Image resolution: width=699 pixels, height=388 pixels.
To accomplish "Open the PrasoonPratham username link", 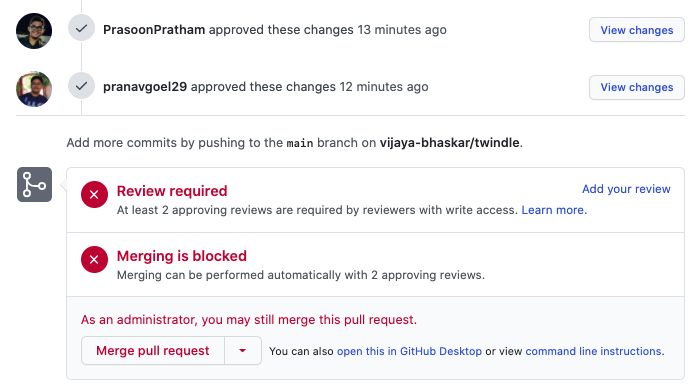I will pyautogui.click(x=154, y=30).
